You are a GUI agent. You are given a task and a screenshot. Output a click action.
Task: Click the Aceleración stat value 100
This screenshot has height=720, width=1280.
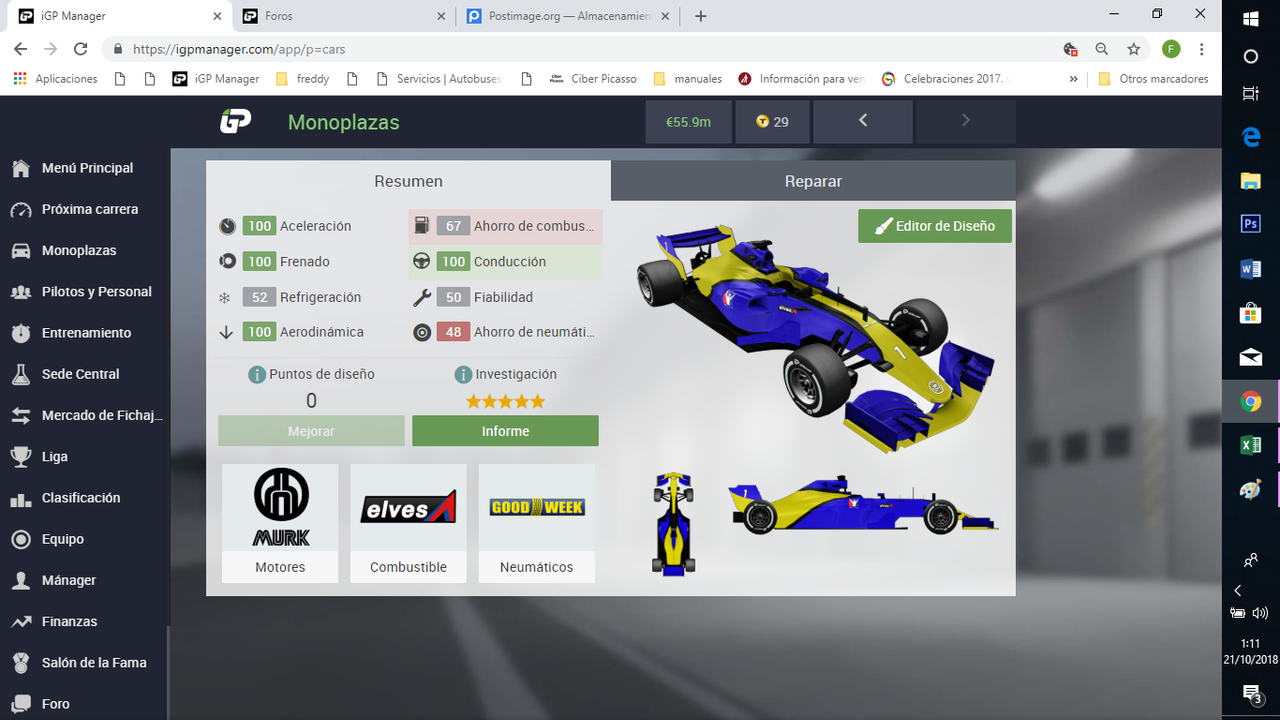259,226
